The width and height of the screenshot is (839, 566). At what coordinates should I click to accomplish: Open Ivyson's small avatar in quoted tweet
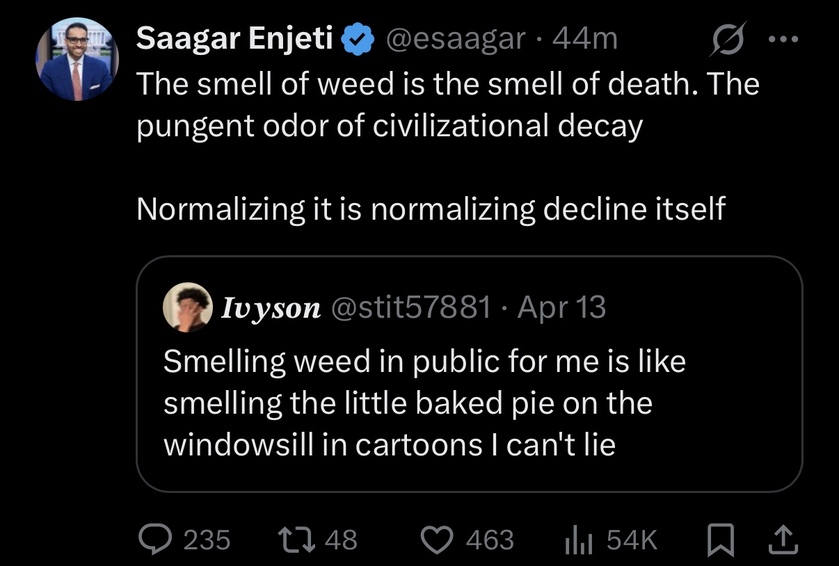pos(189,306)
